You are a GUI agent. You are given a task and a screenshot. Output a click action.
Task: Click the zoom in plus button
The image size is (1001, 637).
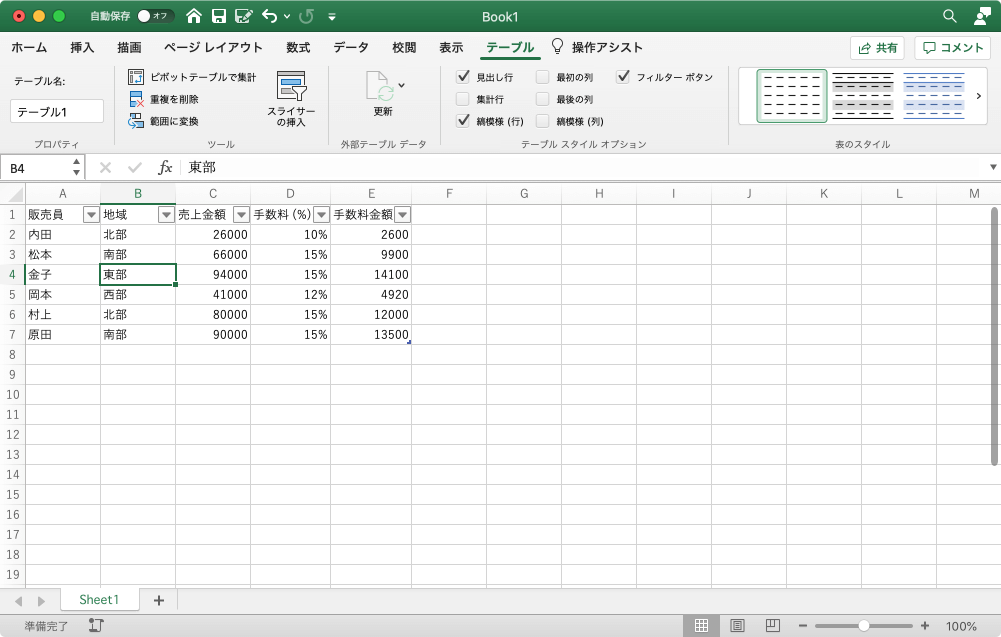click(x=924, y=626)
